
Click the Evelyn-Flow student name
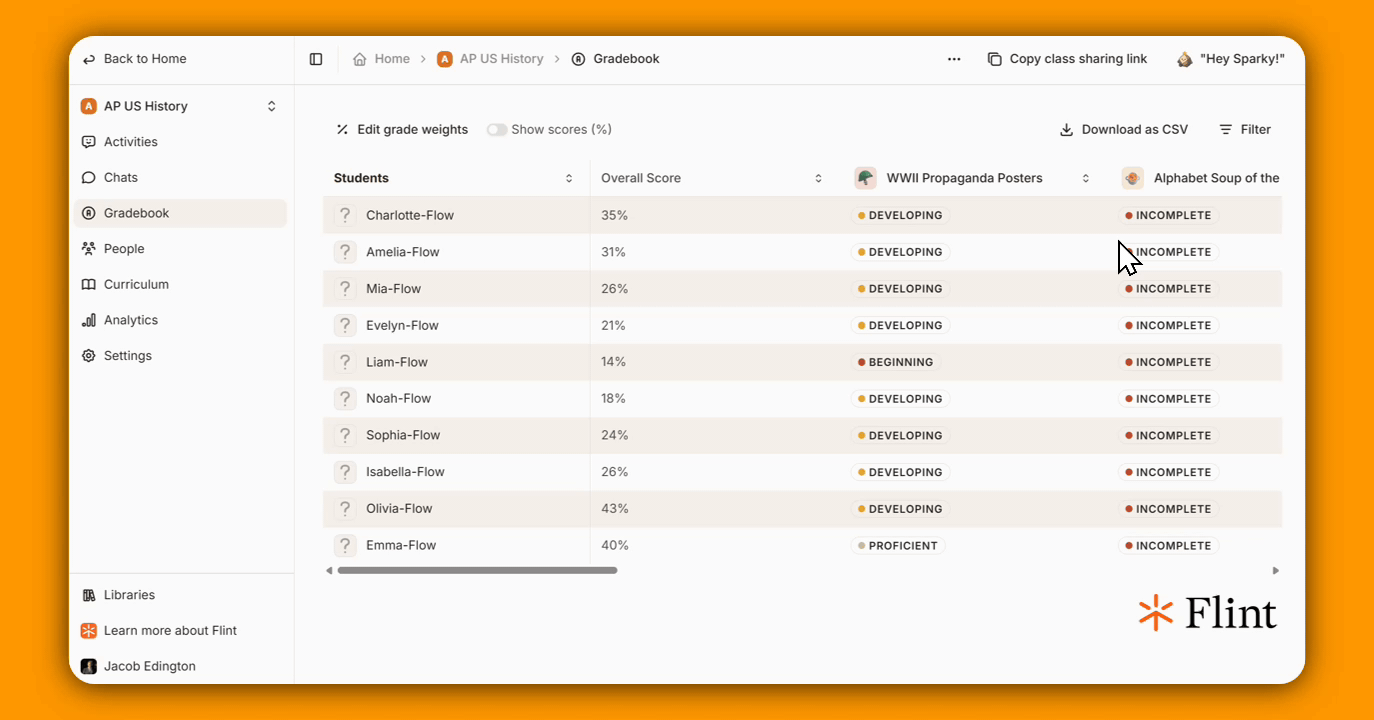tap(402, 325)
